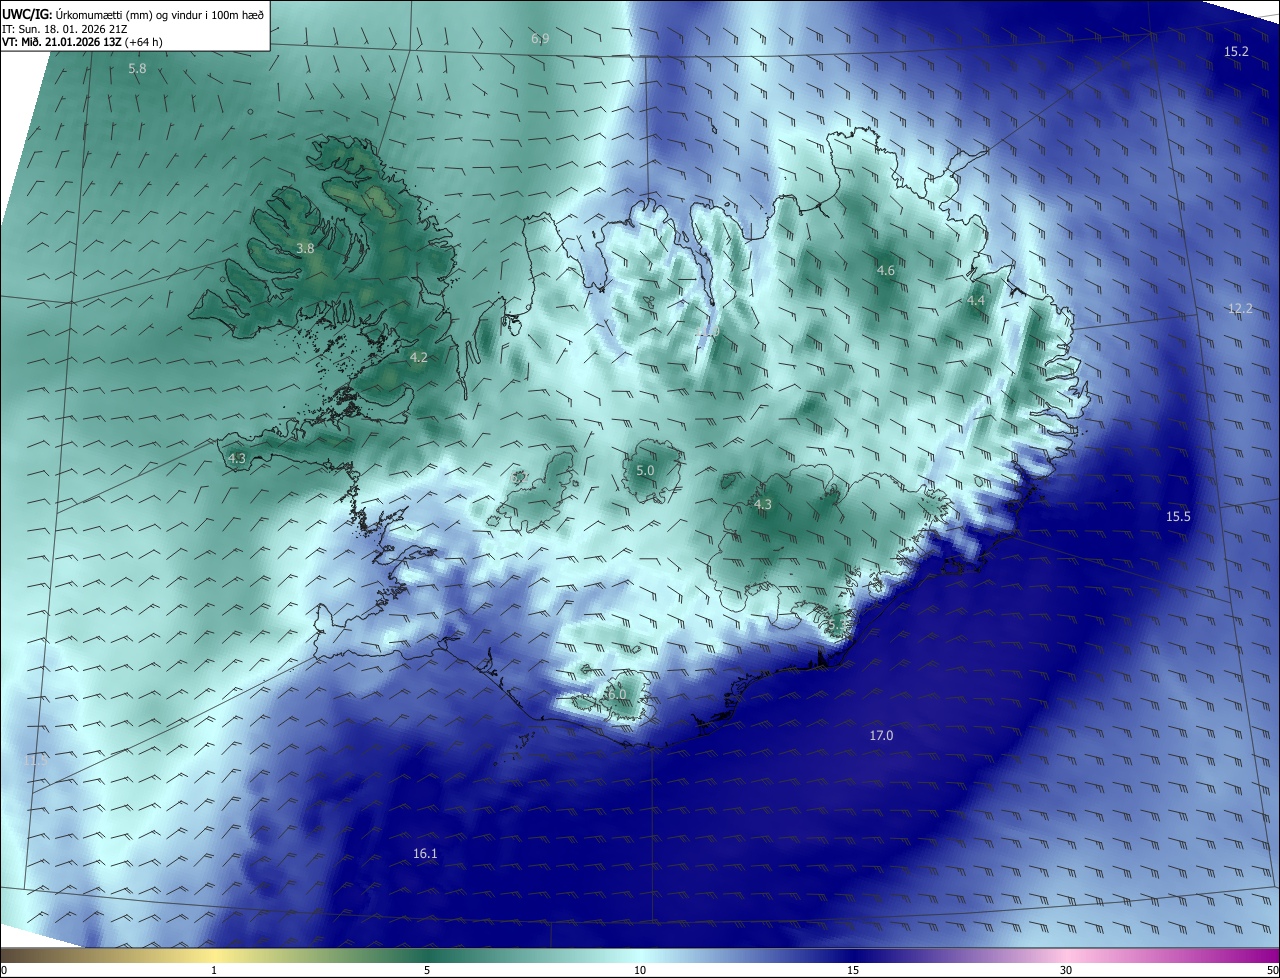Screen dimensions: 1280x978
Task: Click the 12.2 value label on the map
Action: pyautogui.click(x=1240, y=309)
